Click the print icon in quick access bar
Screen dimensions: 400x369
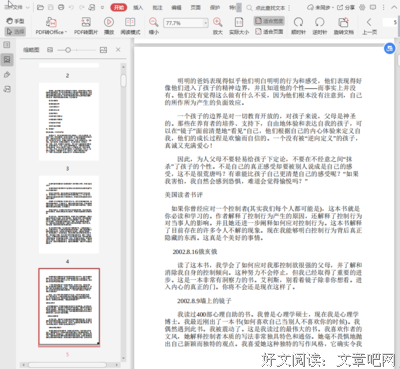61,7
